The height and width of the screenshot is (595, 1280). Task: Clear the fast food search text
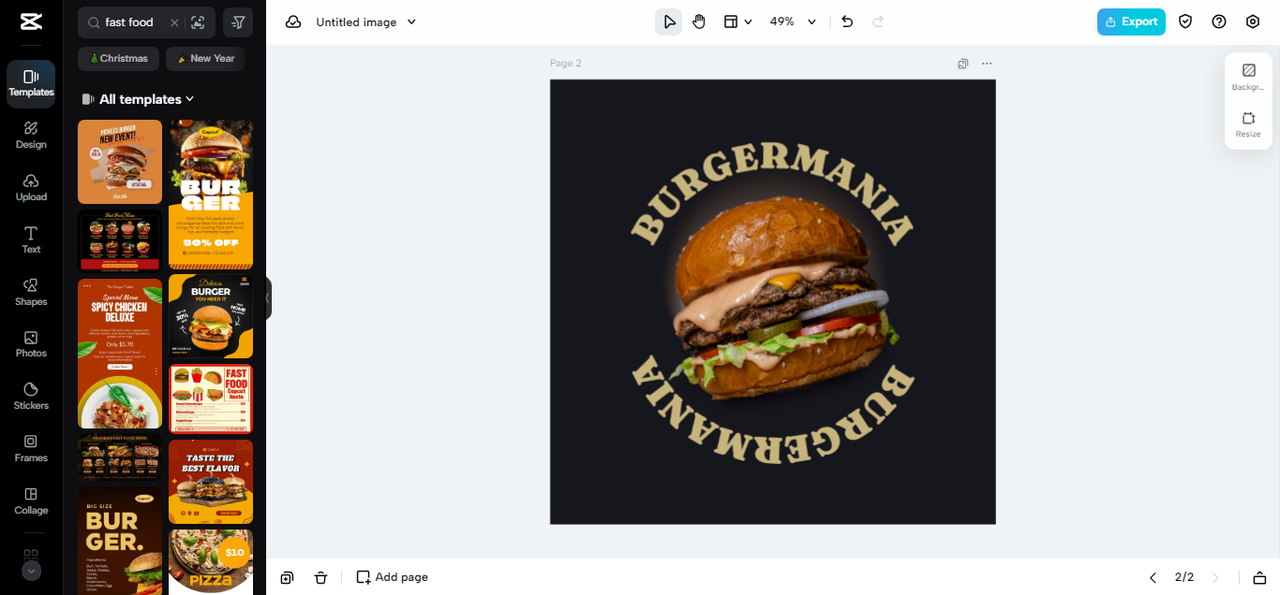click(174, 22)
